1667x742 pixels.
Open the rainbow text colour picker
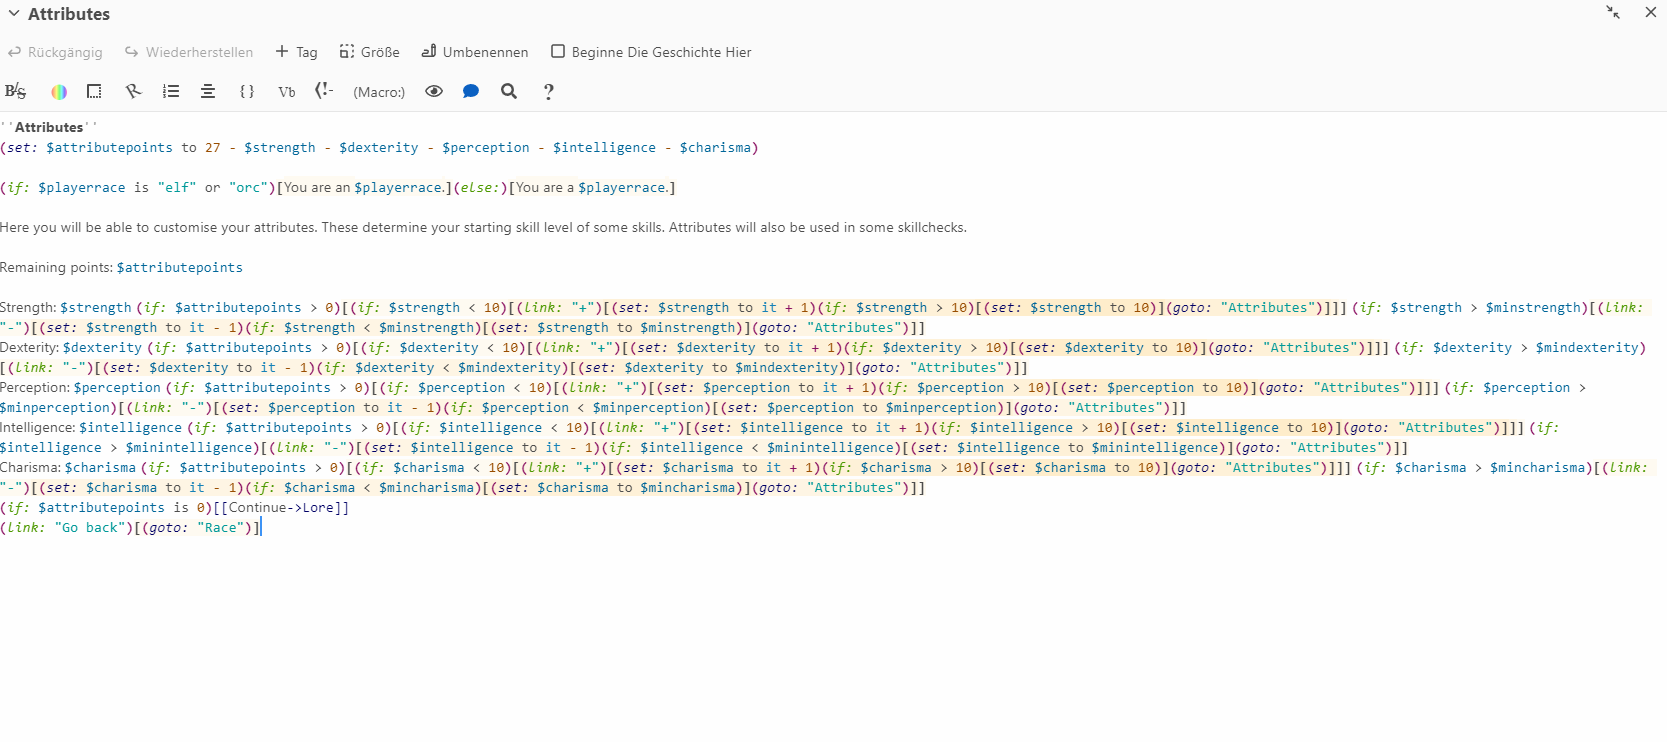click(59, 91)
